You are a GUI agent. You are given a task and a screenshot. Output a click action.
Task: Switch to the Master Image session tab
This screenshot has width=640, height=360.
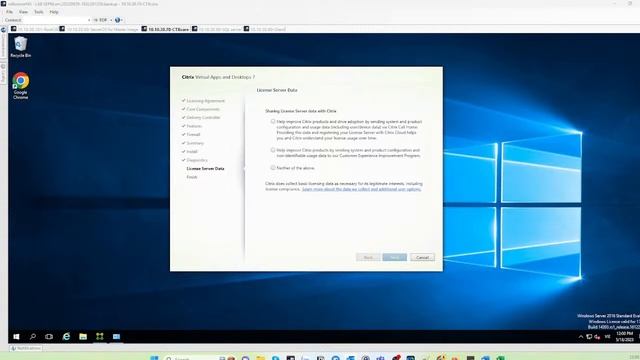pos(100,29)
